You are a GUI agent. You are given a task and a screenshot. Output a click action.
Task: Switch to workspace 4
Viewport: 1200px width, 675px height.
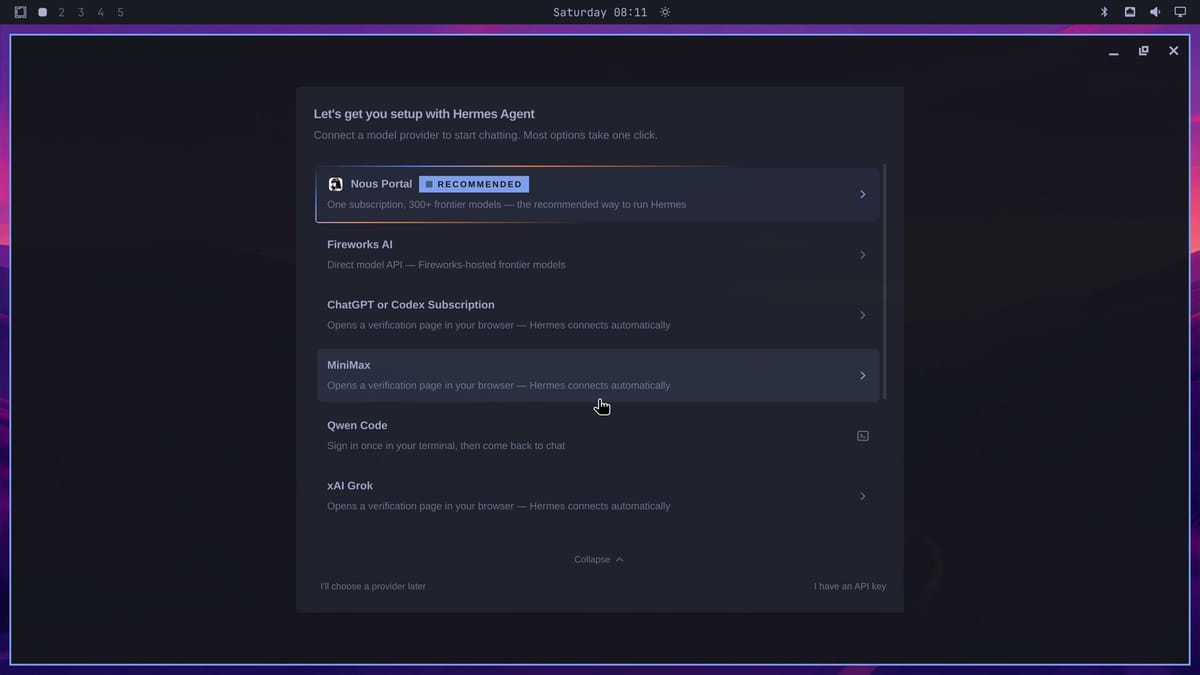pyautogui.click(x=101, y=12)
